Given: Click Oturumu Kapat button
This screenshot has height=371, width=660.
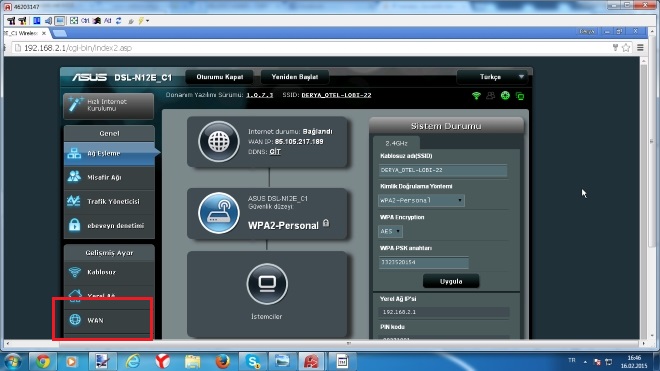Looking at the screenshot, I should tap(220, 77).
